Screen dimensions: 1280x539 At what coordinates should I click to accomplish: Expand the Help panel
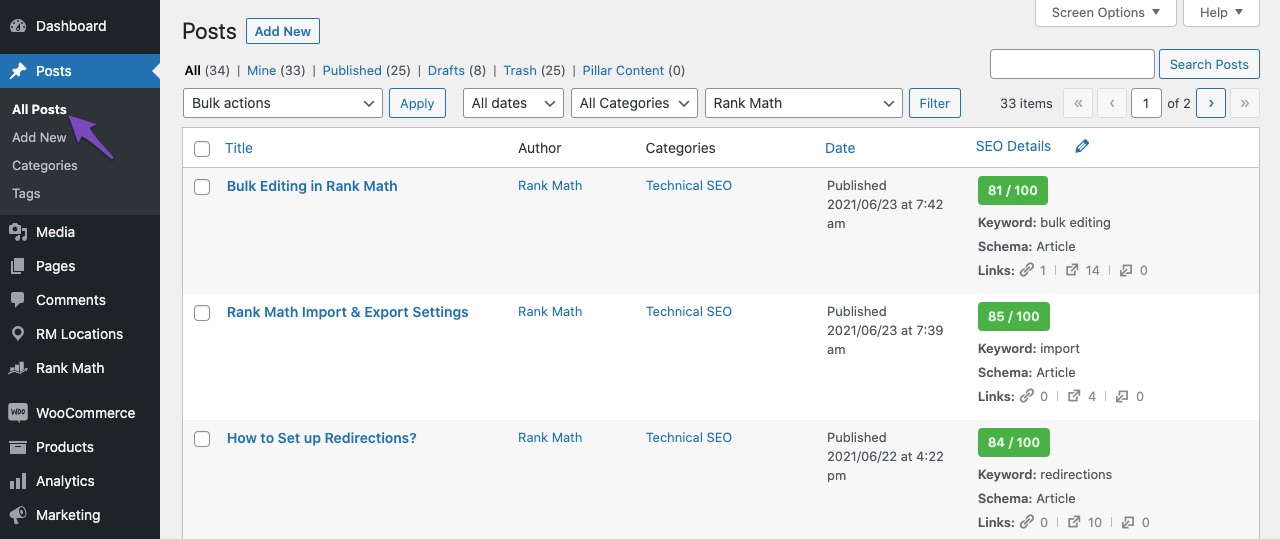click(x=1221, y=12)
